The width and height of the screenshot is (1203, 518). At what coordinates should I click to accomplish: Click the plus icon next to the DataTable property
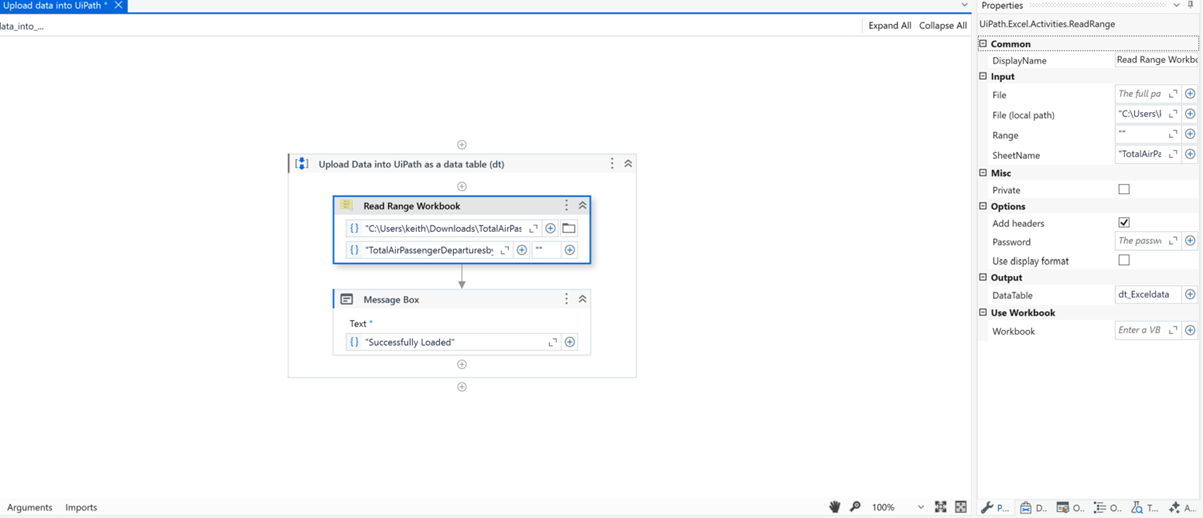[x=1190, y=295]
